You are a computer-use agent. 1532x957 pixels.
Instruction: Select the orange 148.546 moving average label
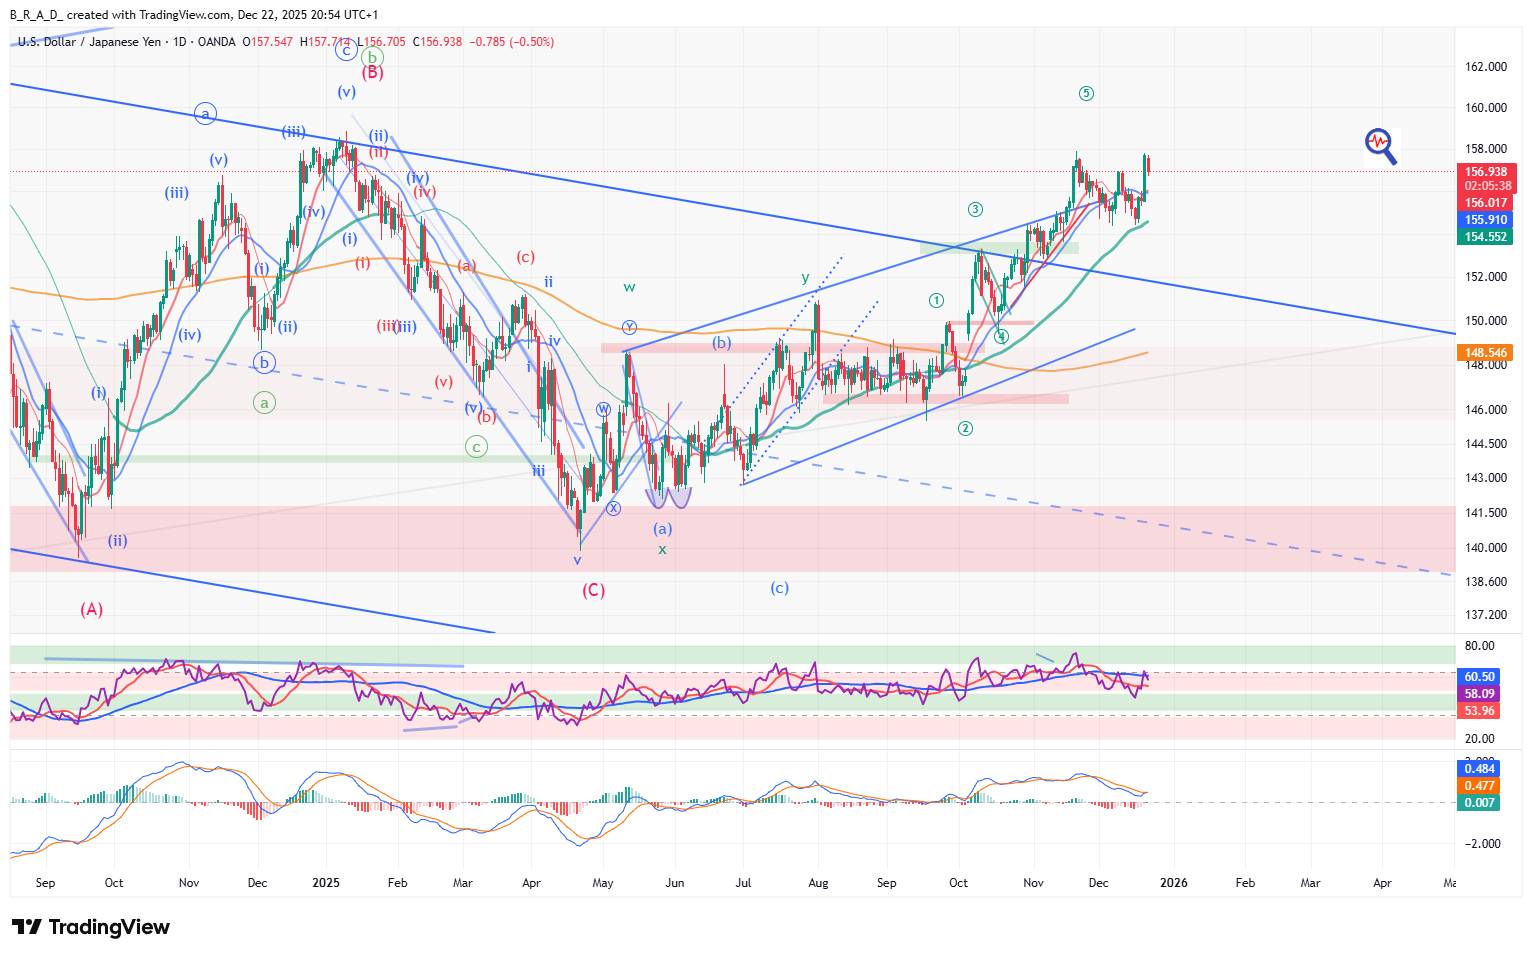point(1487,353)
